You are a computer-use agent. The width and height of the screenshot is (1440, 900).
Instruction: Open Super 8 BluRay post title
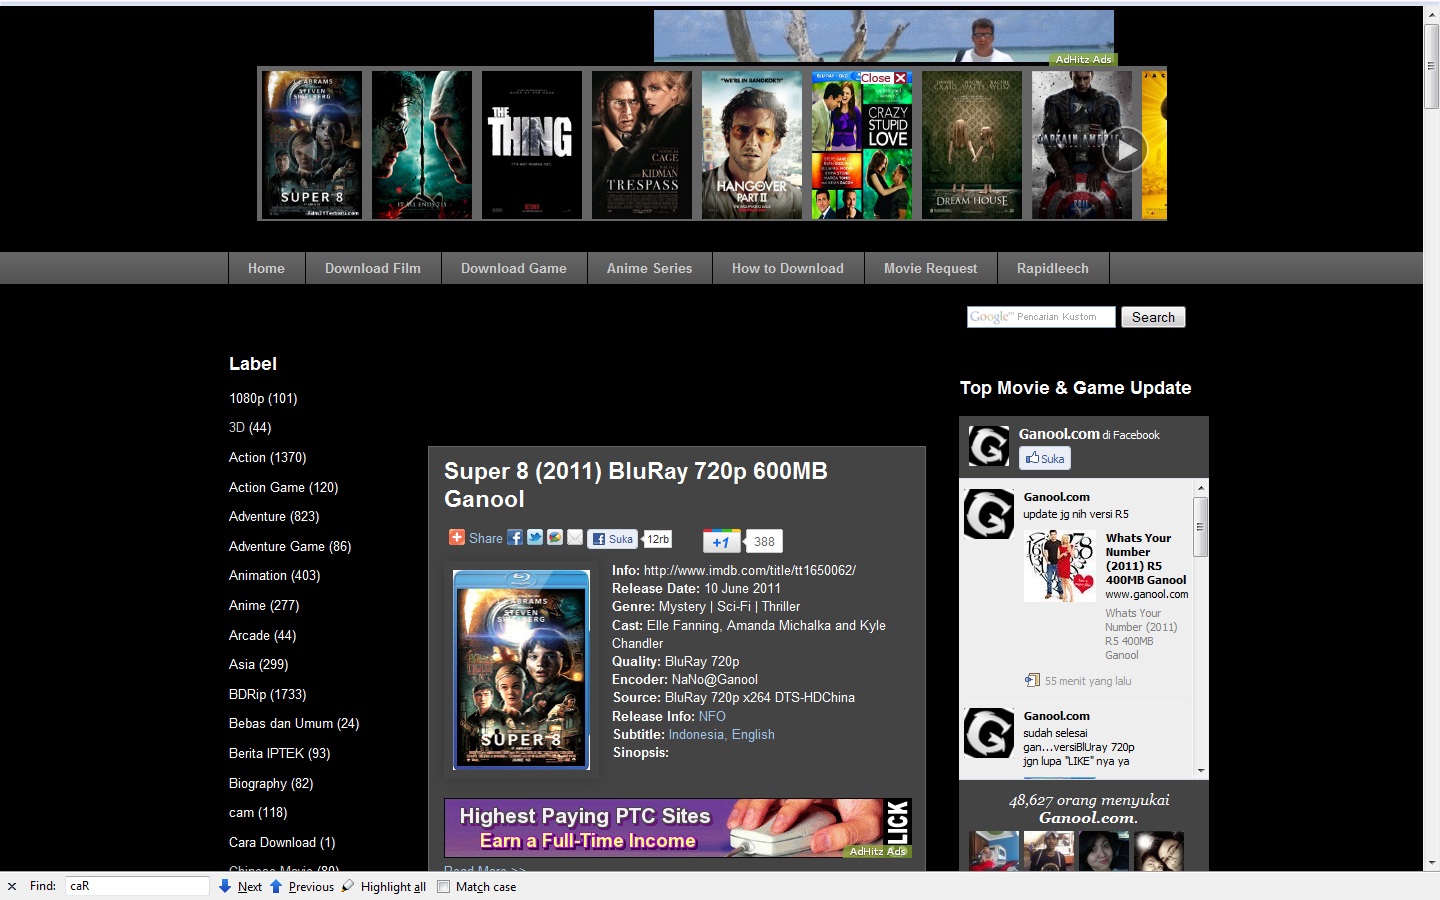point(636,485)
